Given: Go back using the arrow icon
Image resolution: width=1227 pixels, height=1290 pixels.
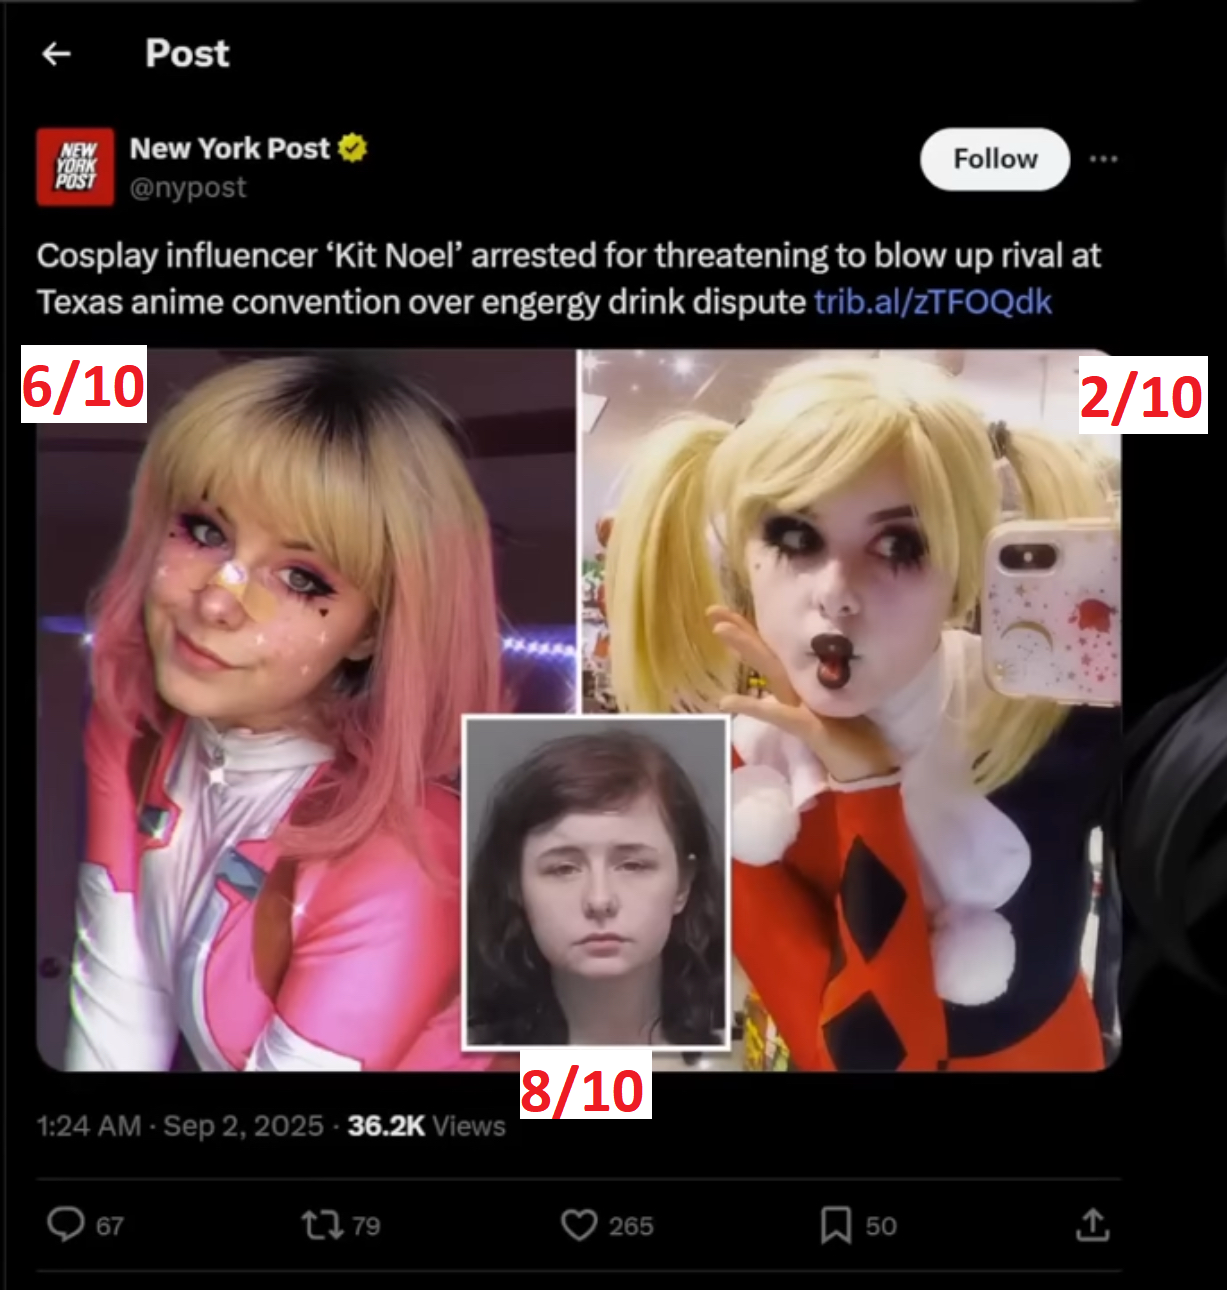Looking at the screenshot, I should coord(57,54).
